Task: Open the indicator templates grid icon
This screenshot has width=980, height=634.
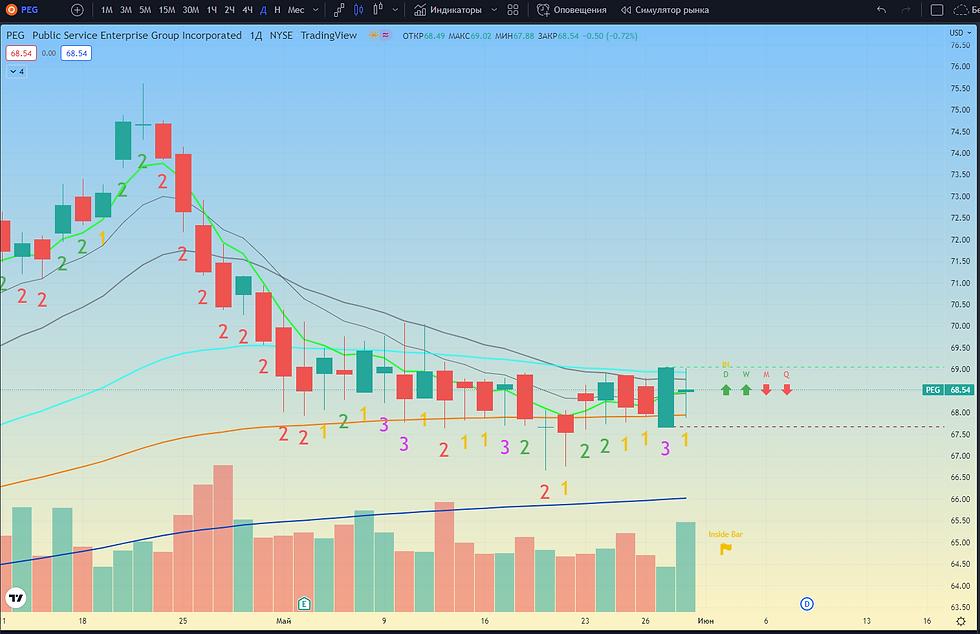Action: click(513, 10)
